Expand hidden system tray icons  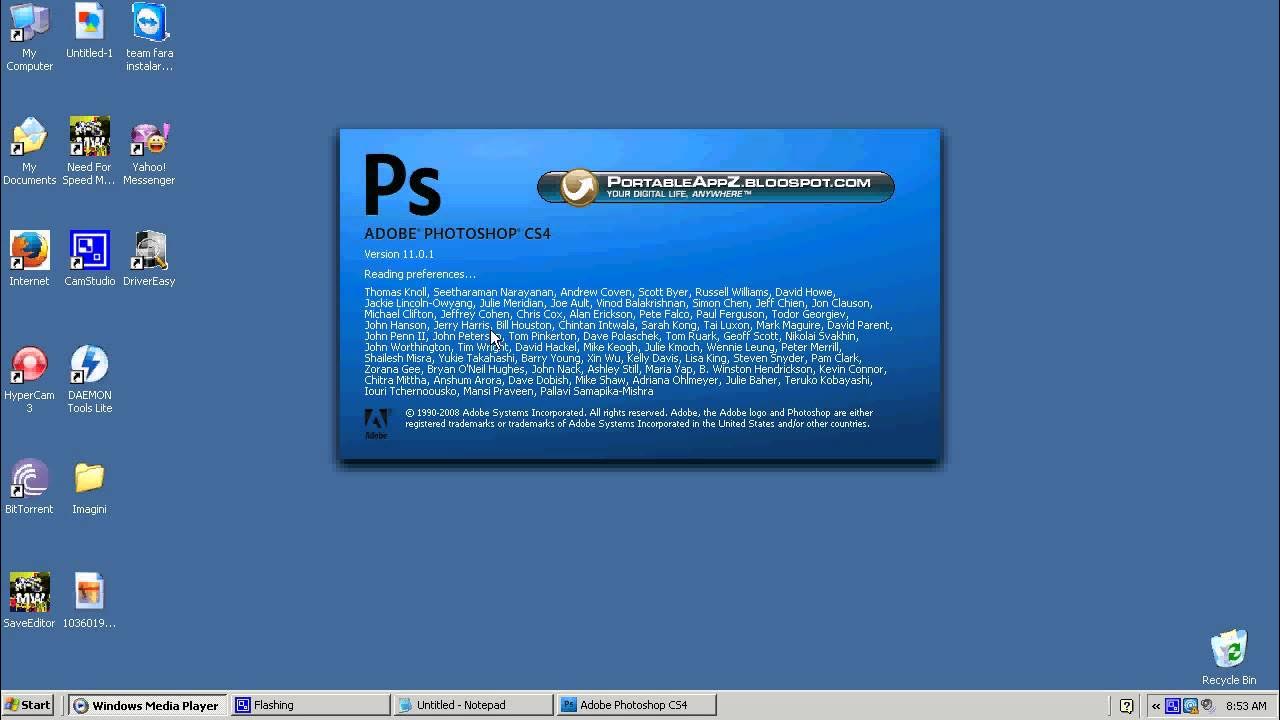1157,706
